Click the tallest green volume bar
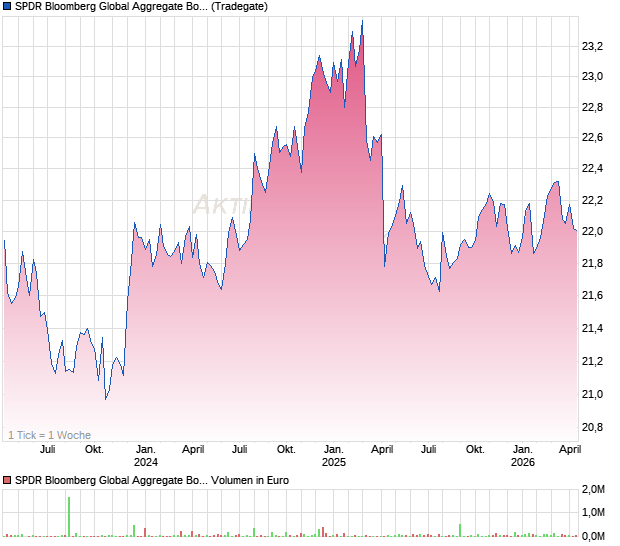Screen dimensions: 620x546 [x=69, y=517]
